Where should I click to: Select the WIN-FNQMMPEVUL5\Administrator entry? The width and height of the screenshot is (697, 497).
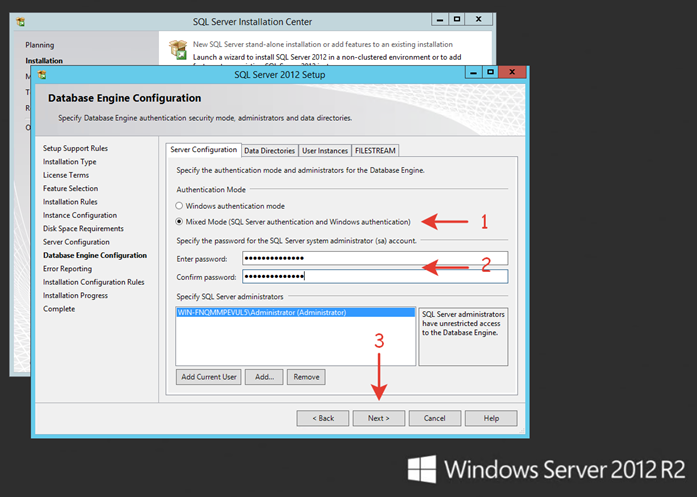[x=296, y=313]
